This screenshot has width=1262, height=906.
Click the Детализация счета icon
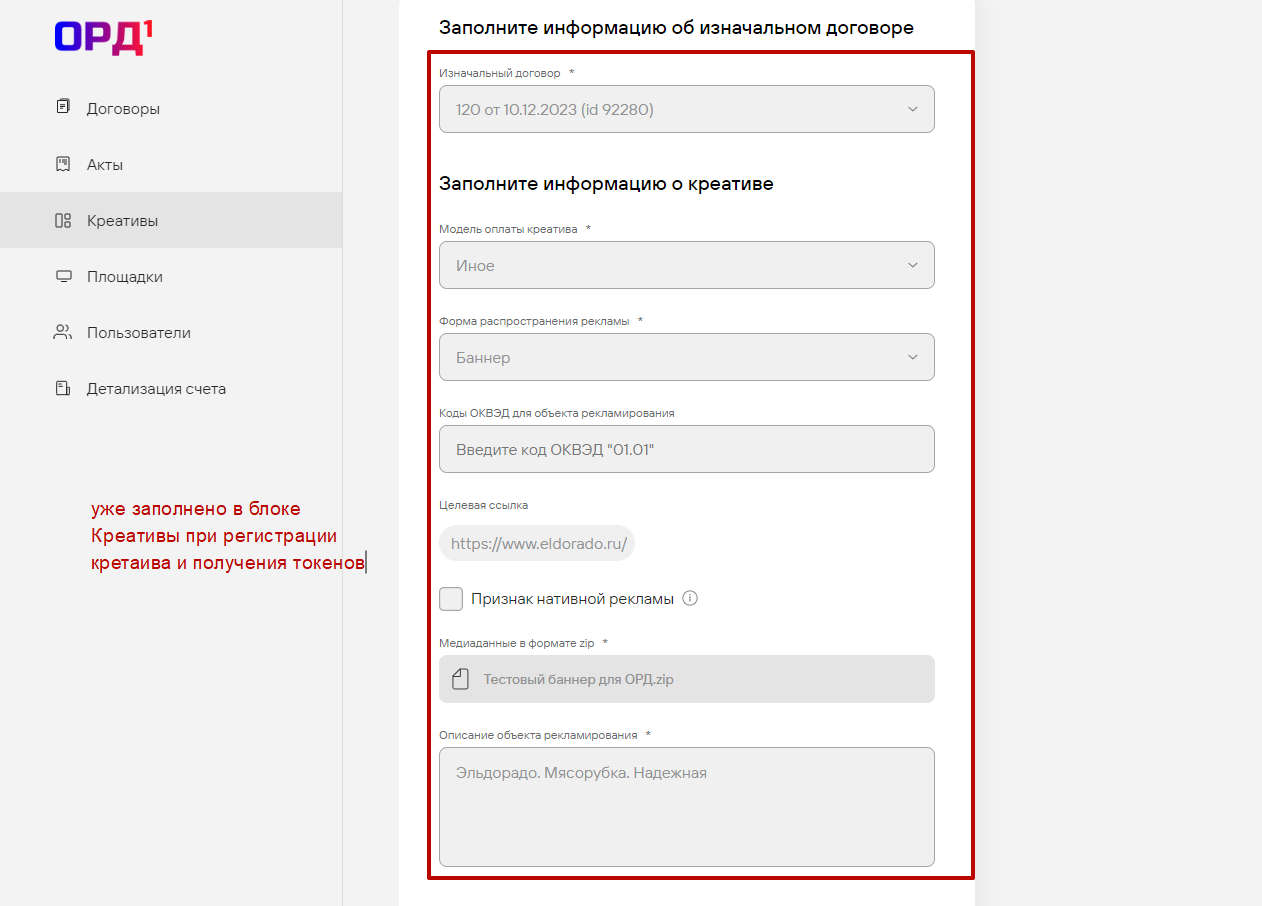[x=63, y=388]
